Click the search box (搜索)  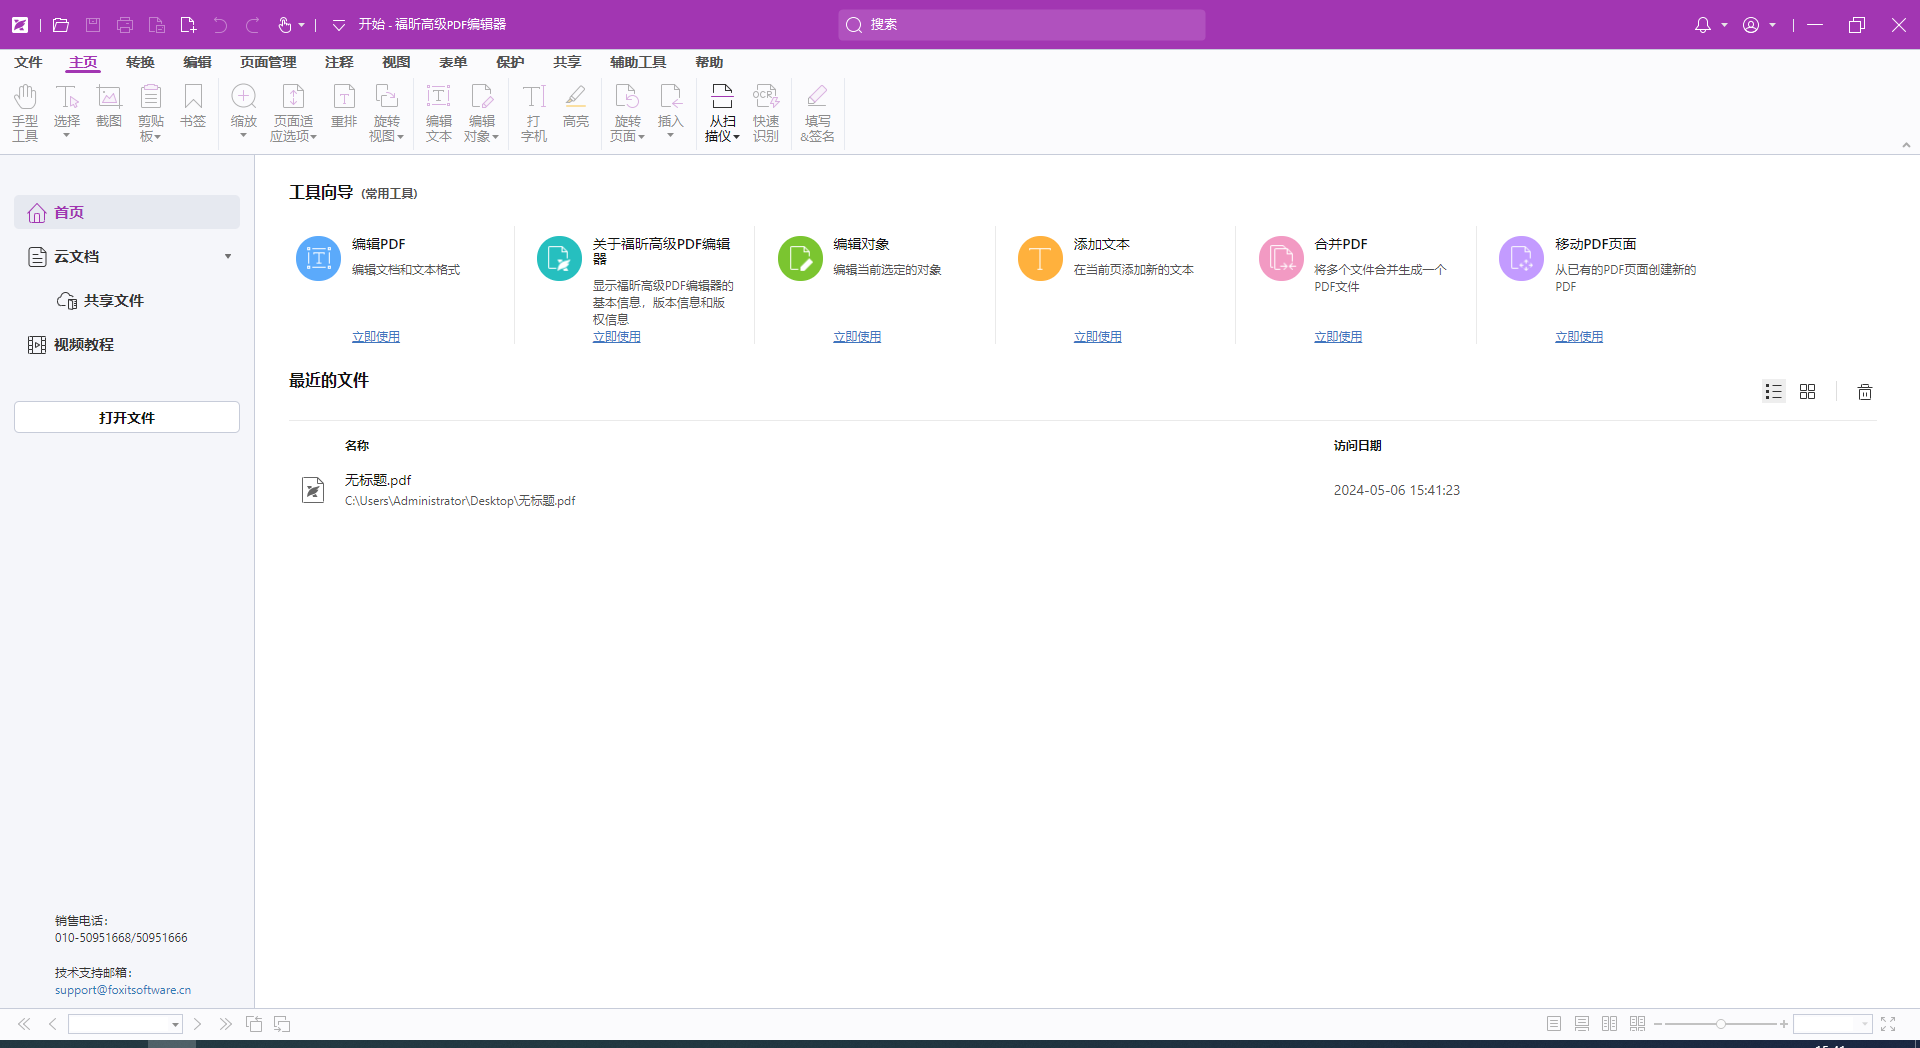point(1021,25)
